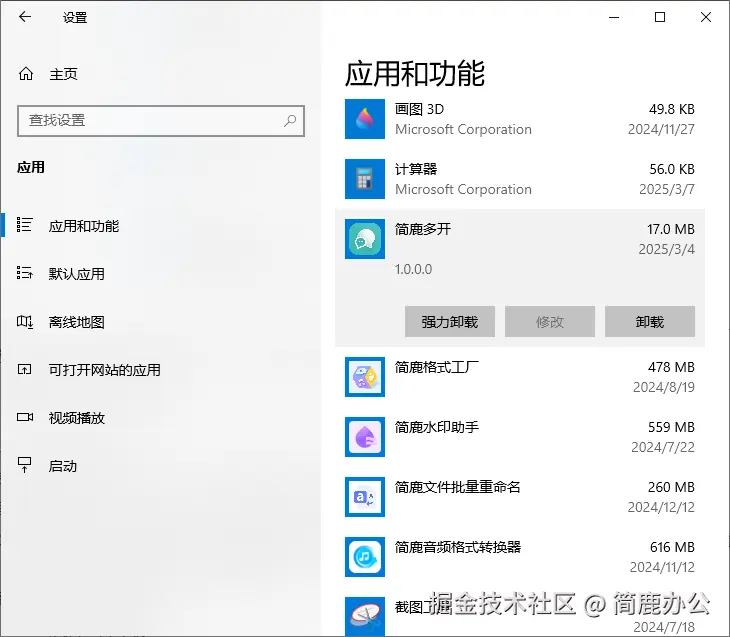Select the 简鹿多开 app name
The height and width of the screenshot is (637, 730).
click(423, 229)
